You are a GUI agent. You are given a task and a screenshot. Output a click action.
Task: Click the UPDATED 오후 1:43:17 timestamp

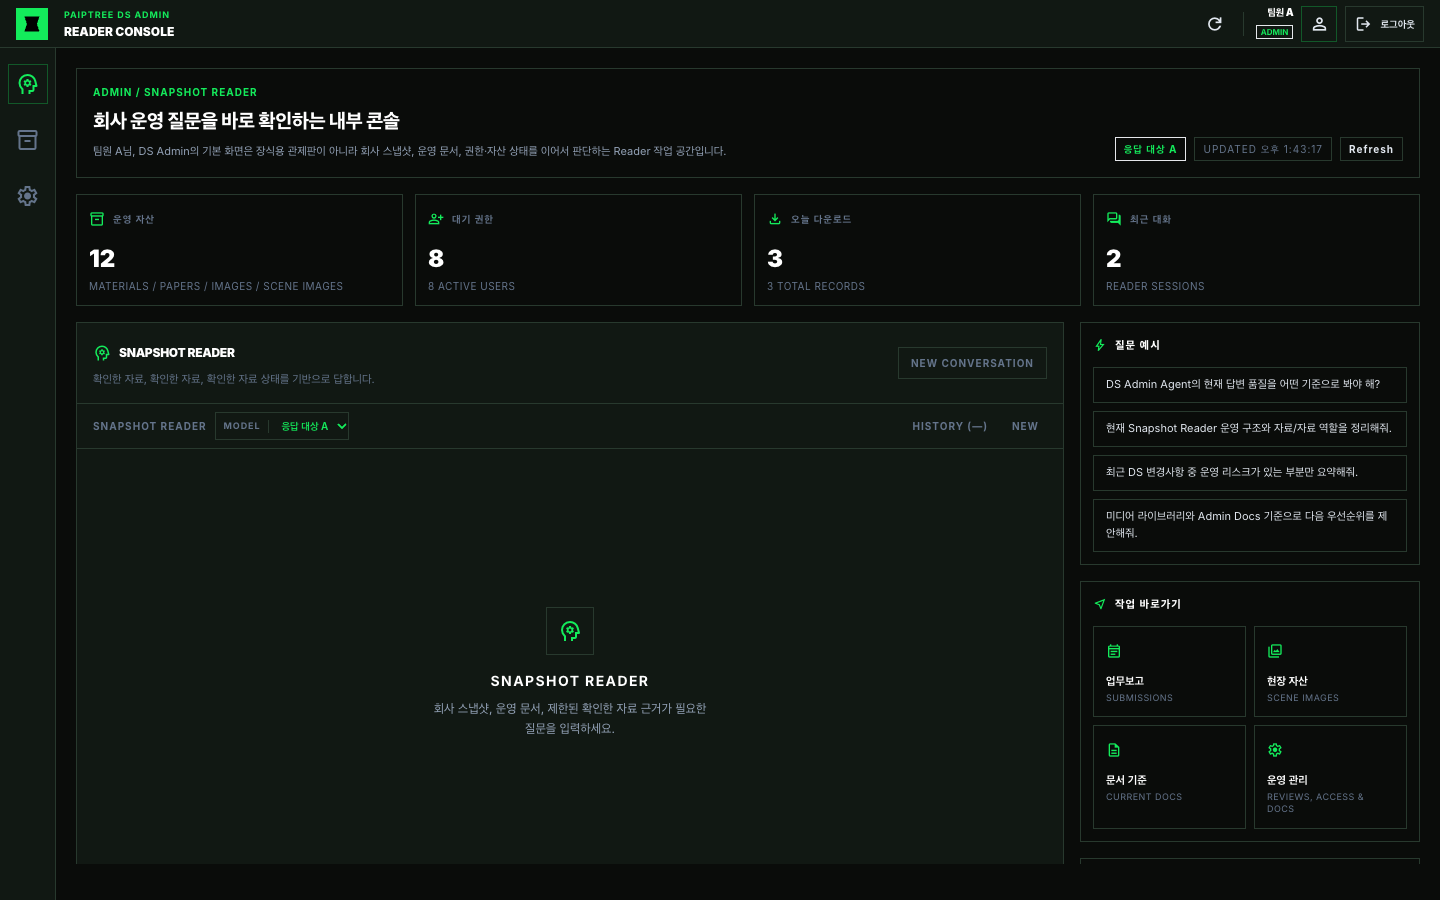pyautogui.click(x=1263, y=149)
